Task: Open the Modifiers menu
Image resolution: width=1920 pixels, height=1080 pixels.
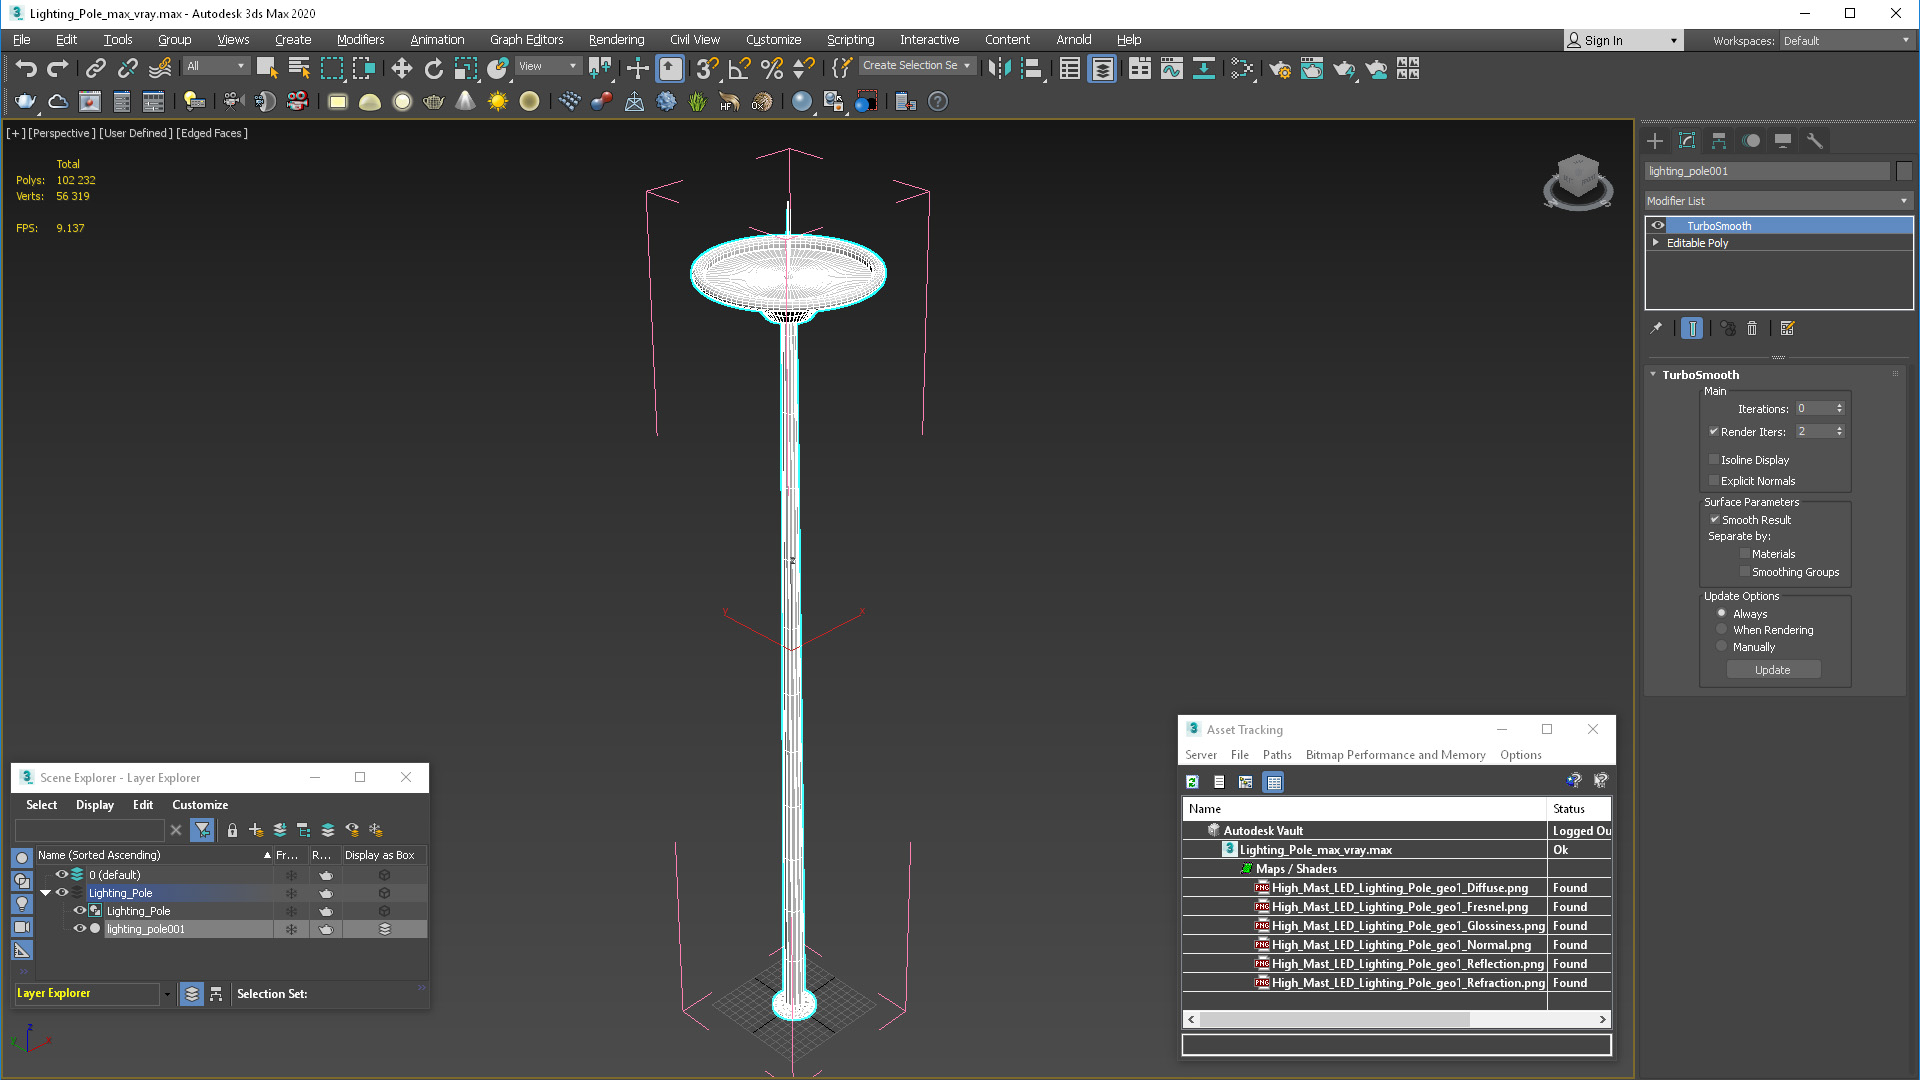Action: (x=360, y=39)
